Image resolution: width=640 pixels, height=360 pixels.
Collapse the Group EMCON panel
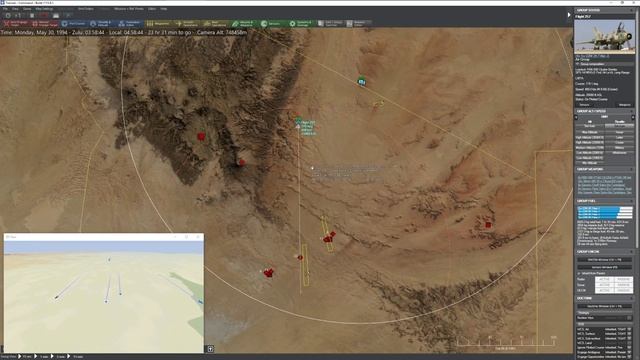click(632, 251)
